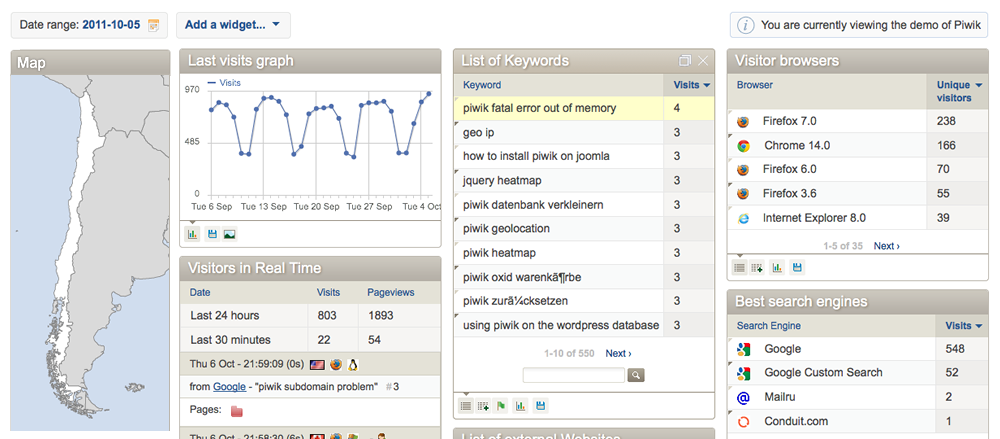Sort keywords by Visits column header

click(692, 85)
